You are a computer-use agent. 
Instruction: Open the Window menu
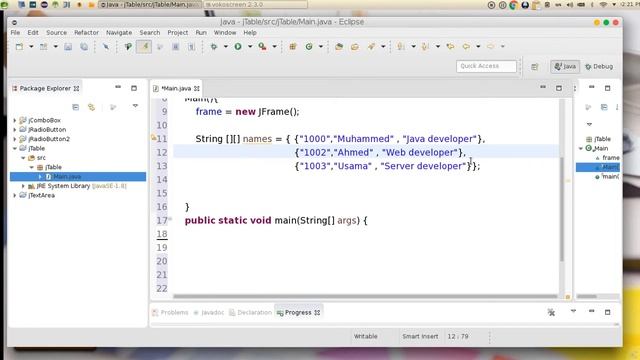pos(225,33)
